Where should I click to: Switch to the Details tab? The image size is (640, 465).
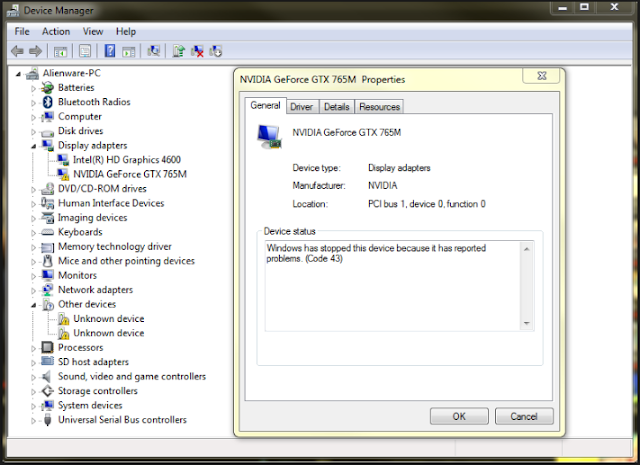point(337,107)
